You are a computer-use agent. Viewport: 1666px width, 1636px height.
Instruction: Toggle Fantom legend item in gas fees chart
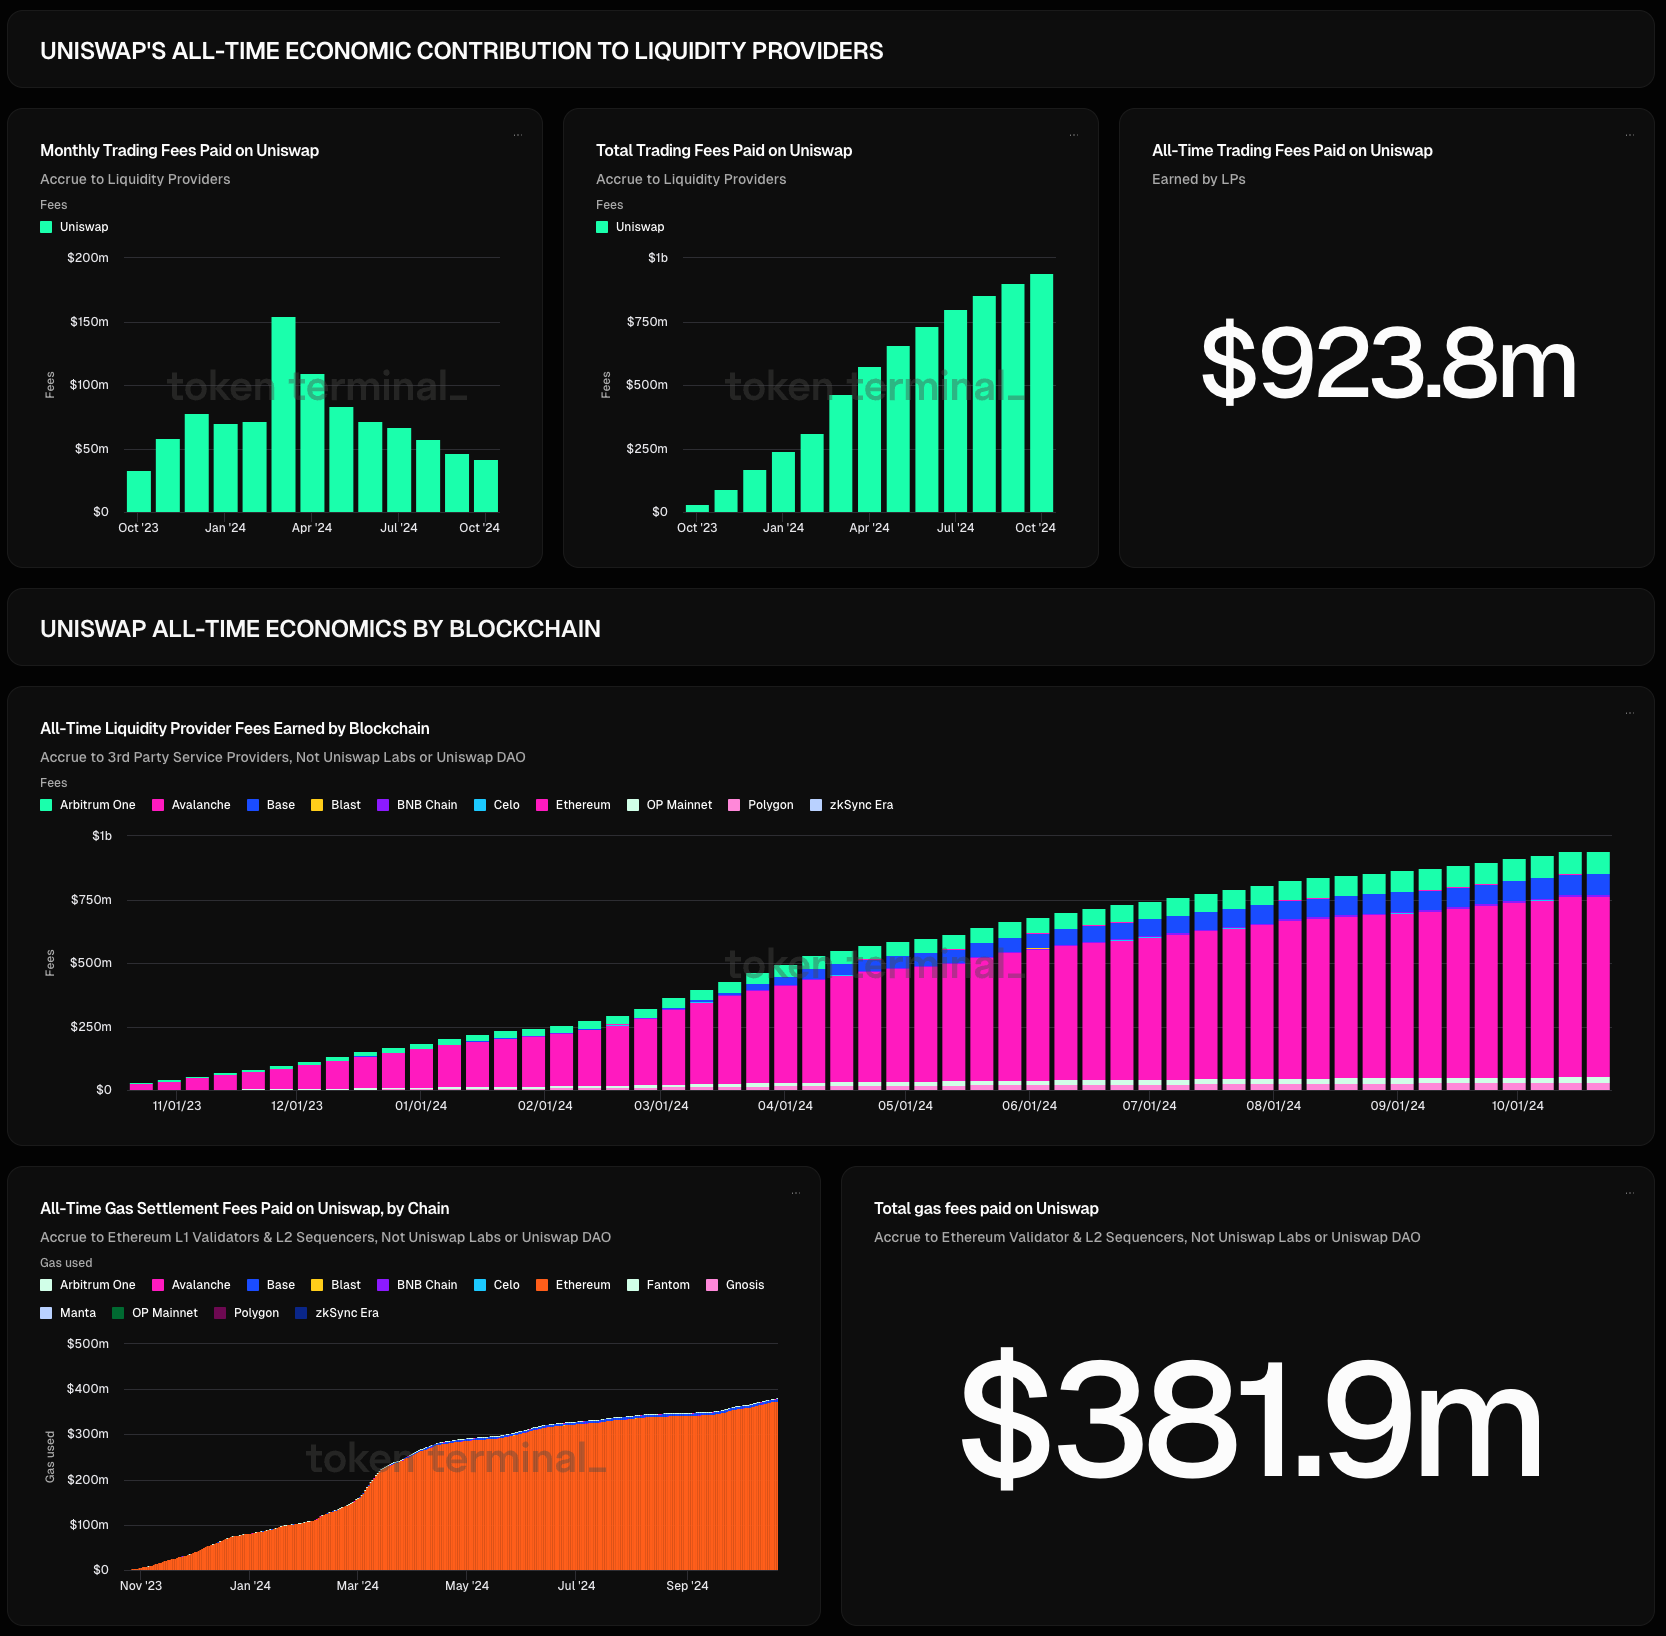(x=658, y=1285)
